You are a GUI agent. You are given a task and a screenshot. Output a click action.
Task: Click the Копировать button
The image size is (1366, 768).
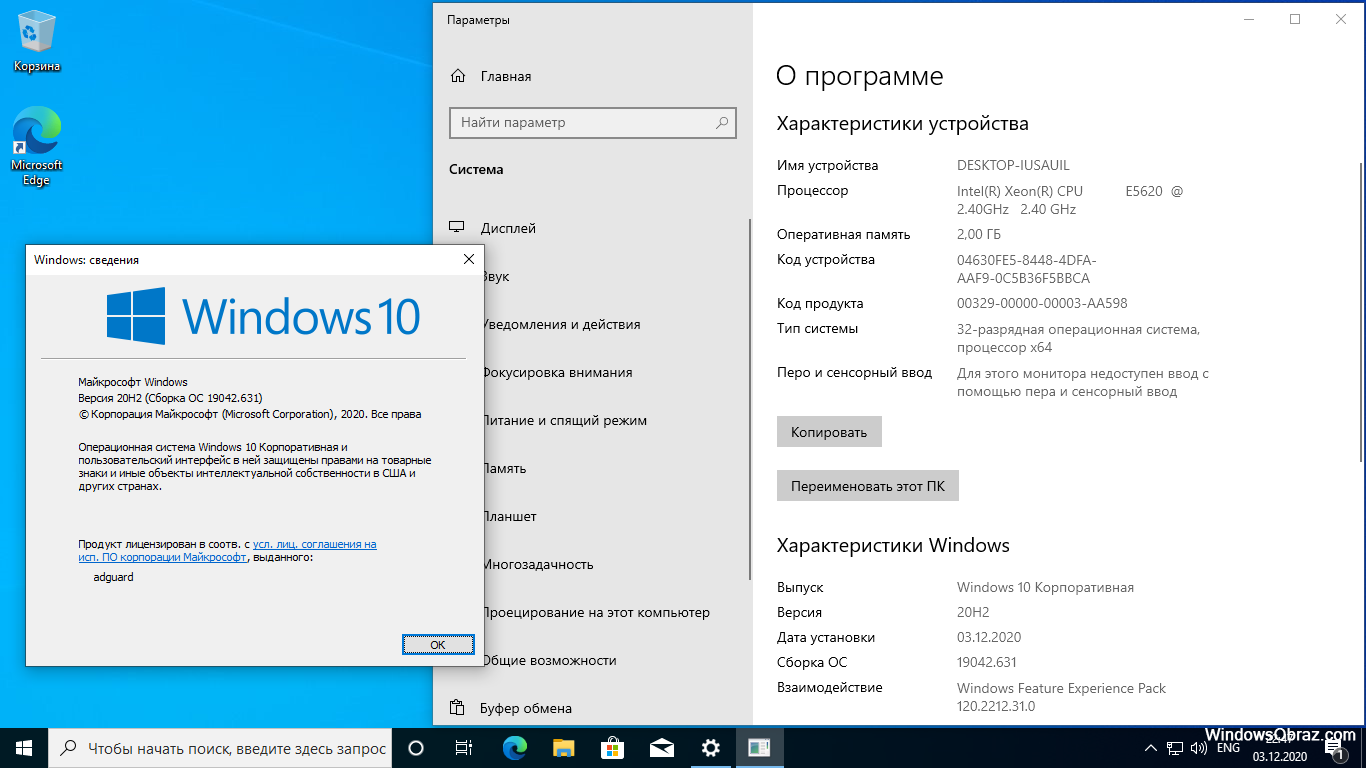(x=829, y=432)
